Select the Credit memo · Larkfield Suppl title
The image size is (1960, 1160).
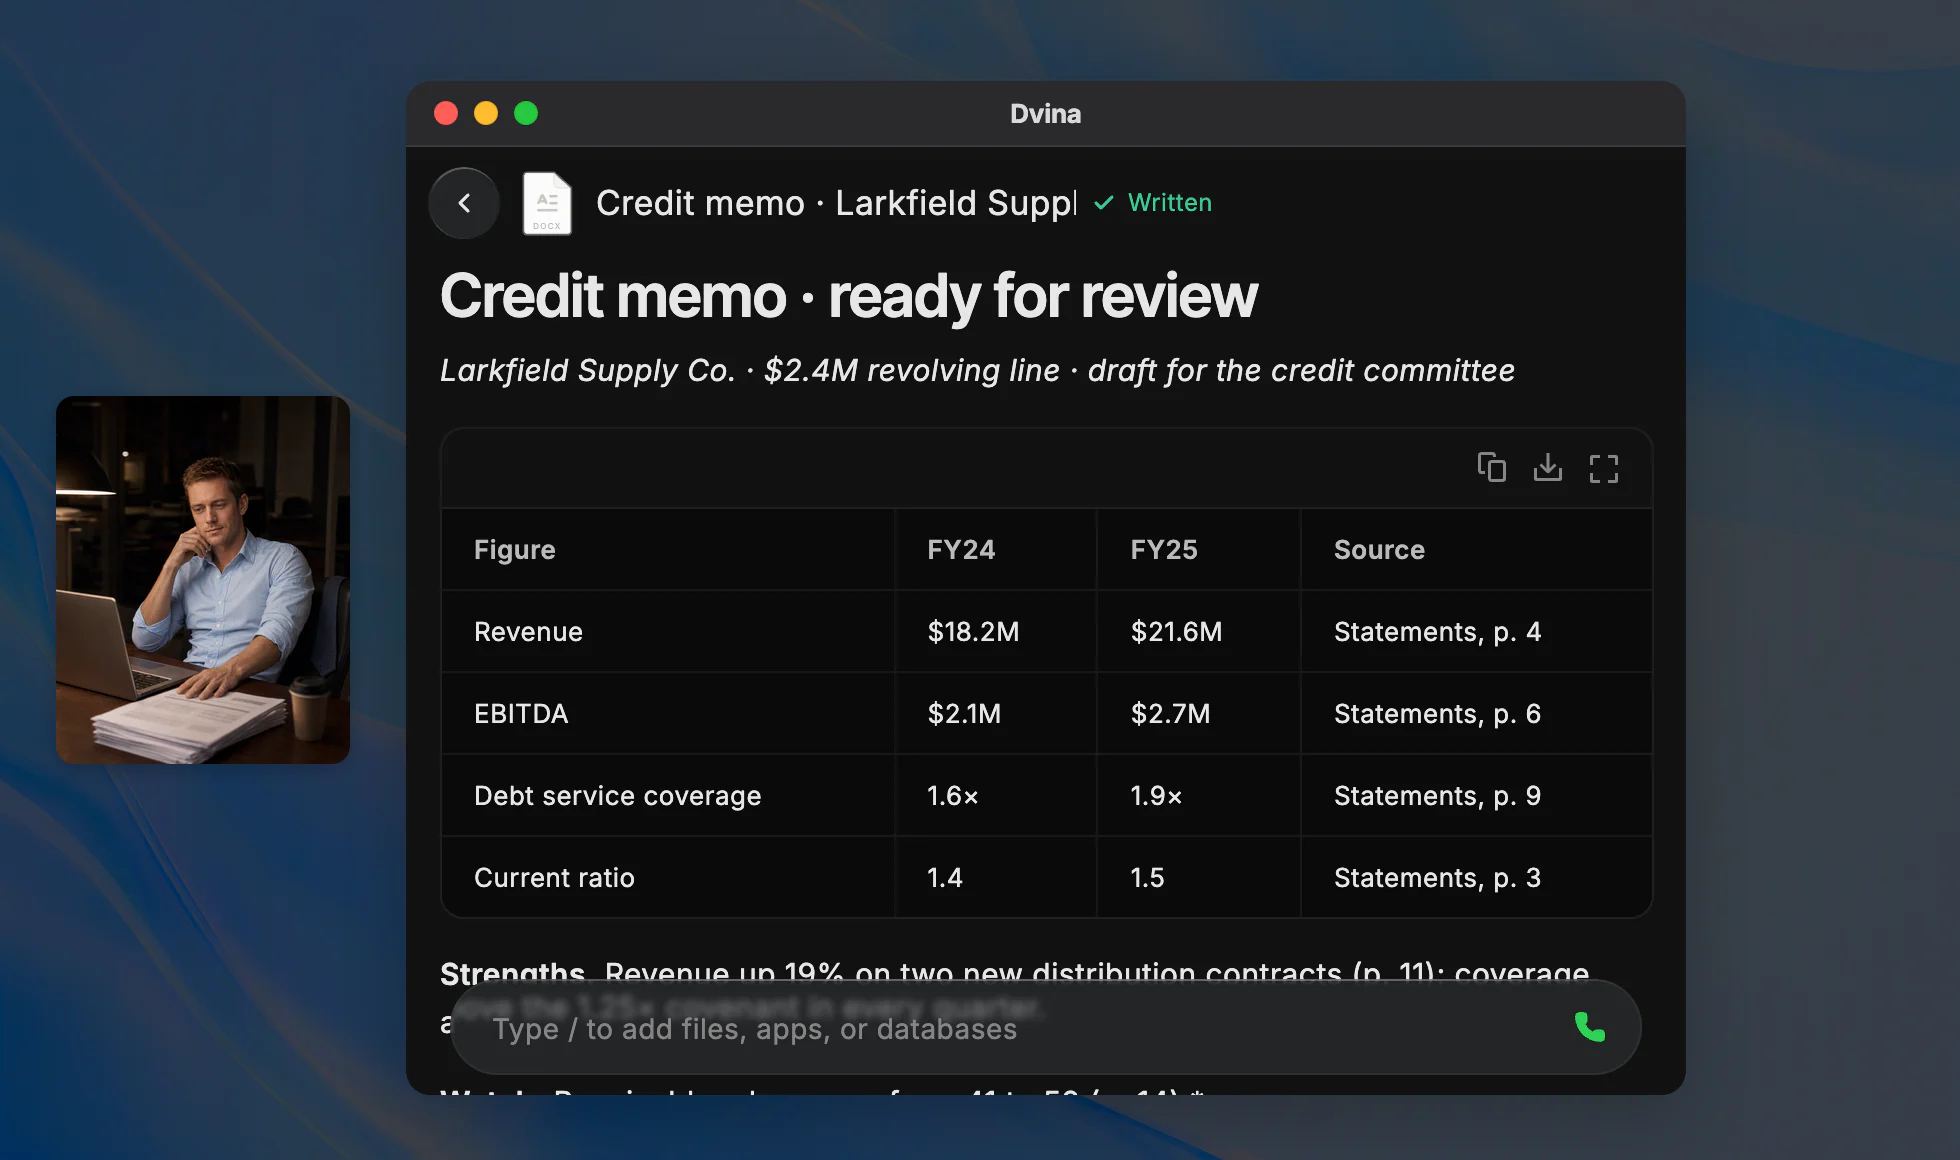coord(836,203)
